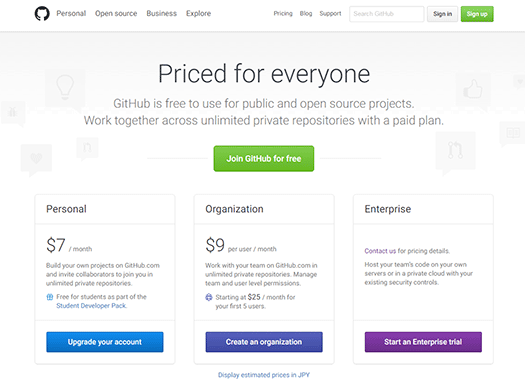525x387 pixels.
Task: Click the faded lightbulb speech bubble icon
Action: pos(65,89)
